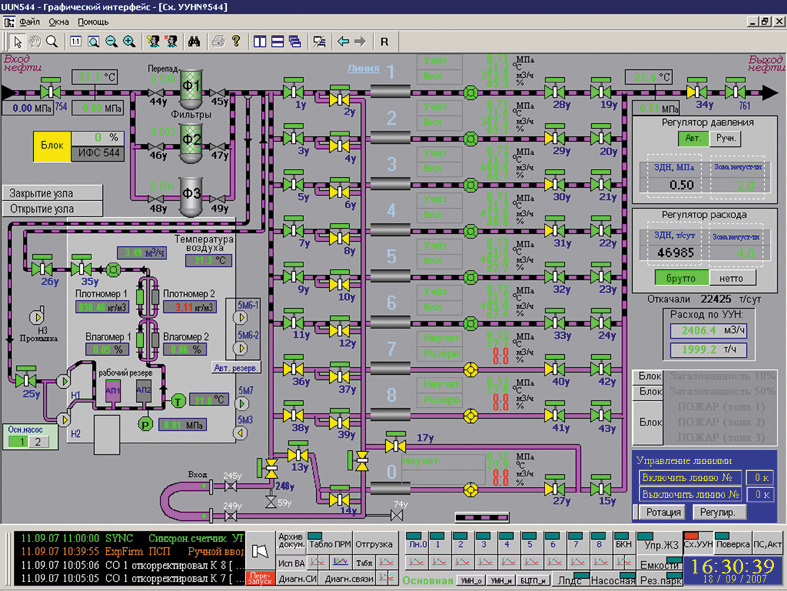Select нетто in the flow regulator
Screen dimensions: 787x591
click(x=731, y=277)
